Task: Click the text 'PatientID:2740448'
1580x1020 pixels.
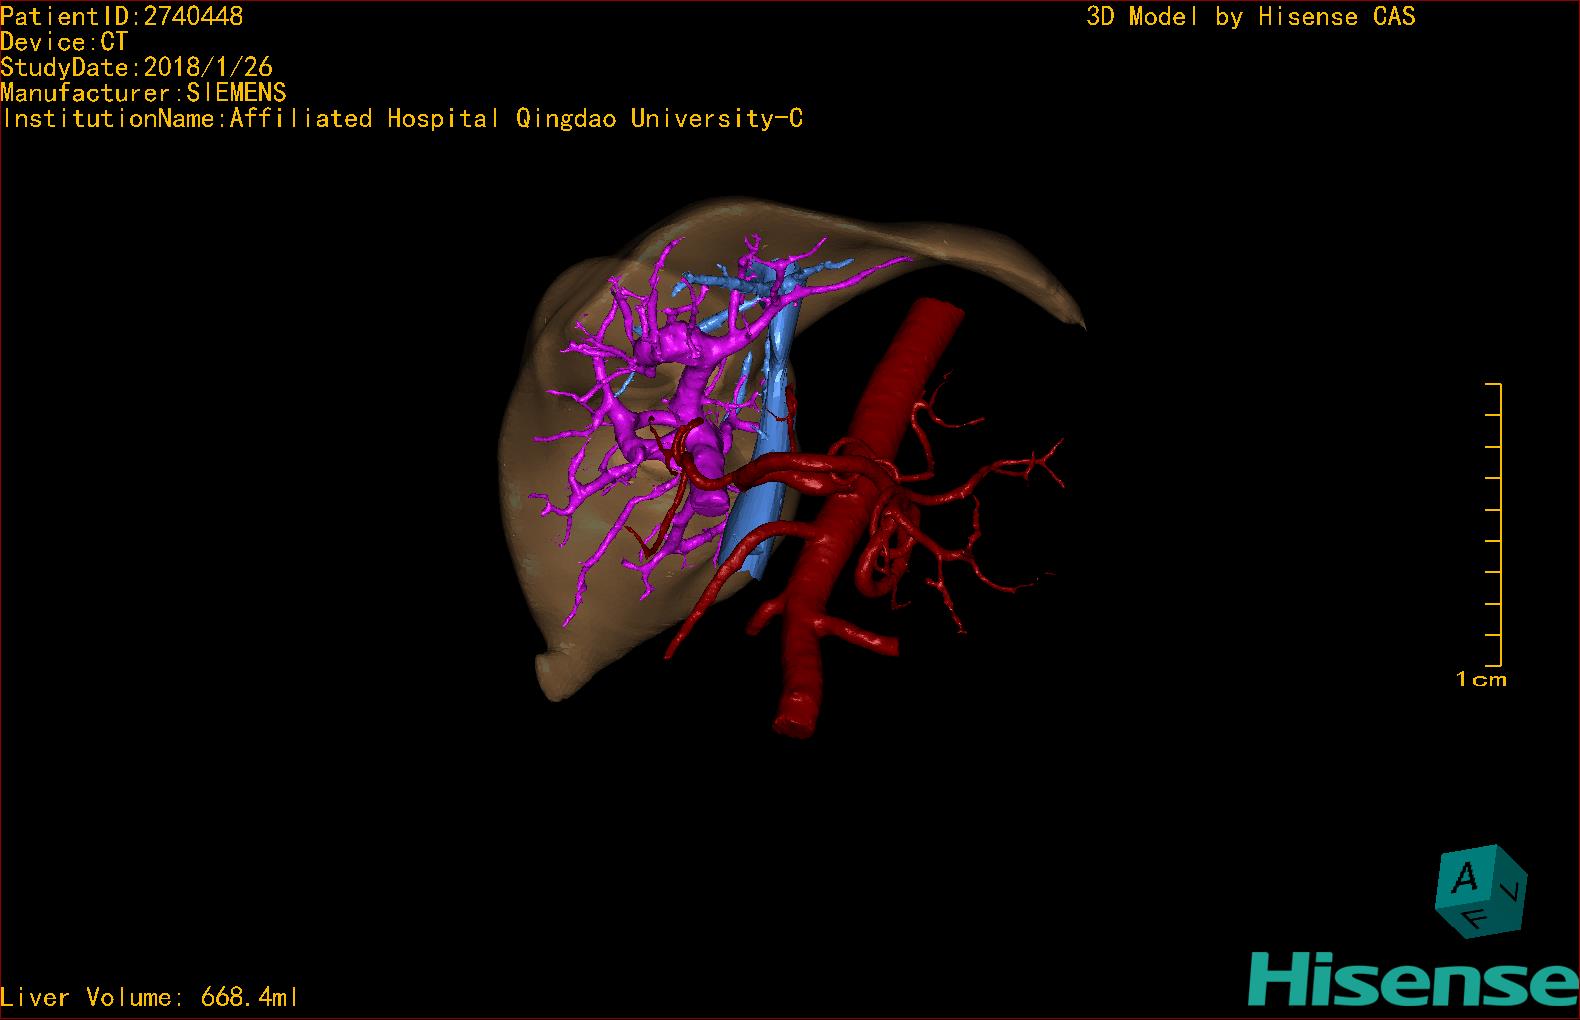Action: click(121, 16)
